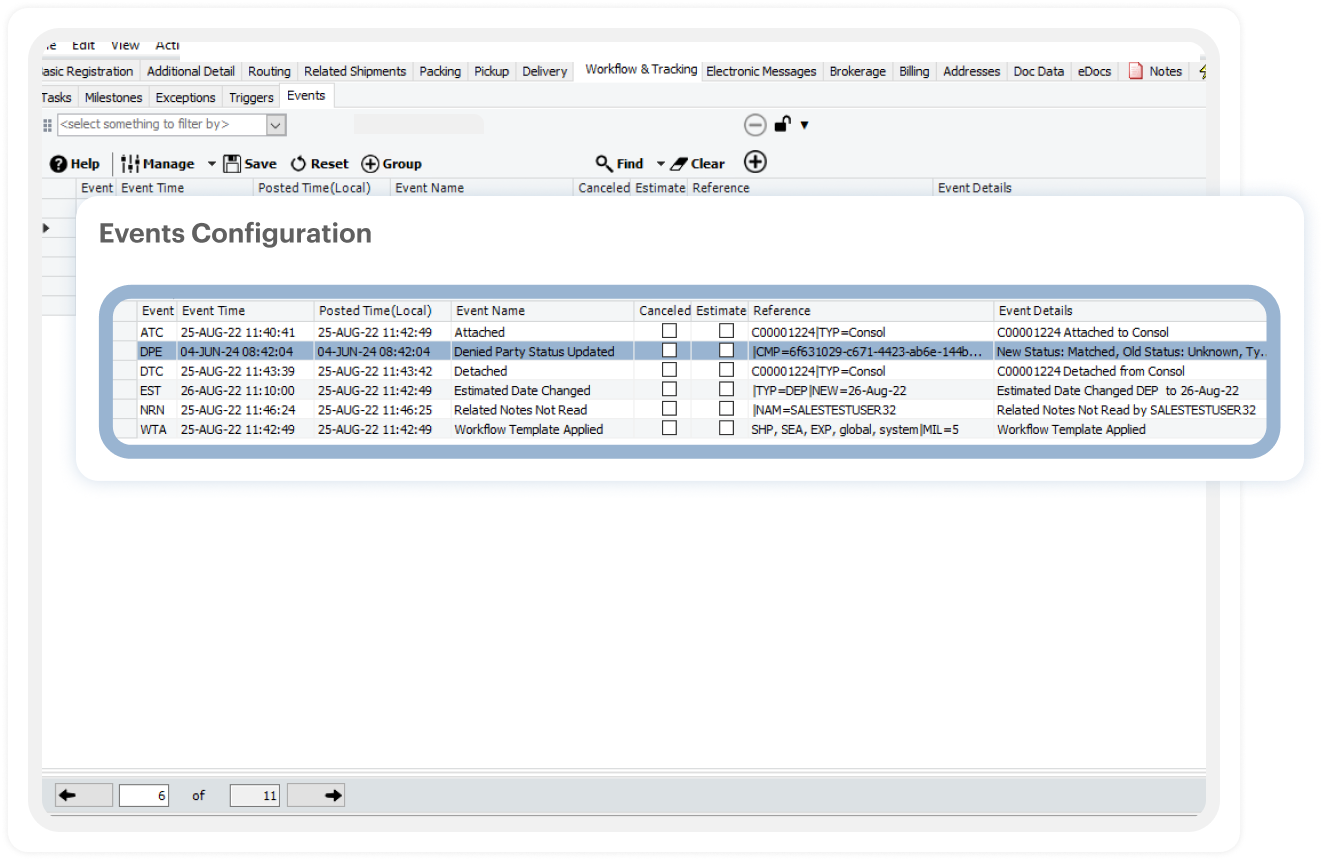Check Canceled box for Attached event
1324x860 pixels.
coord(669,331)
